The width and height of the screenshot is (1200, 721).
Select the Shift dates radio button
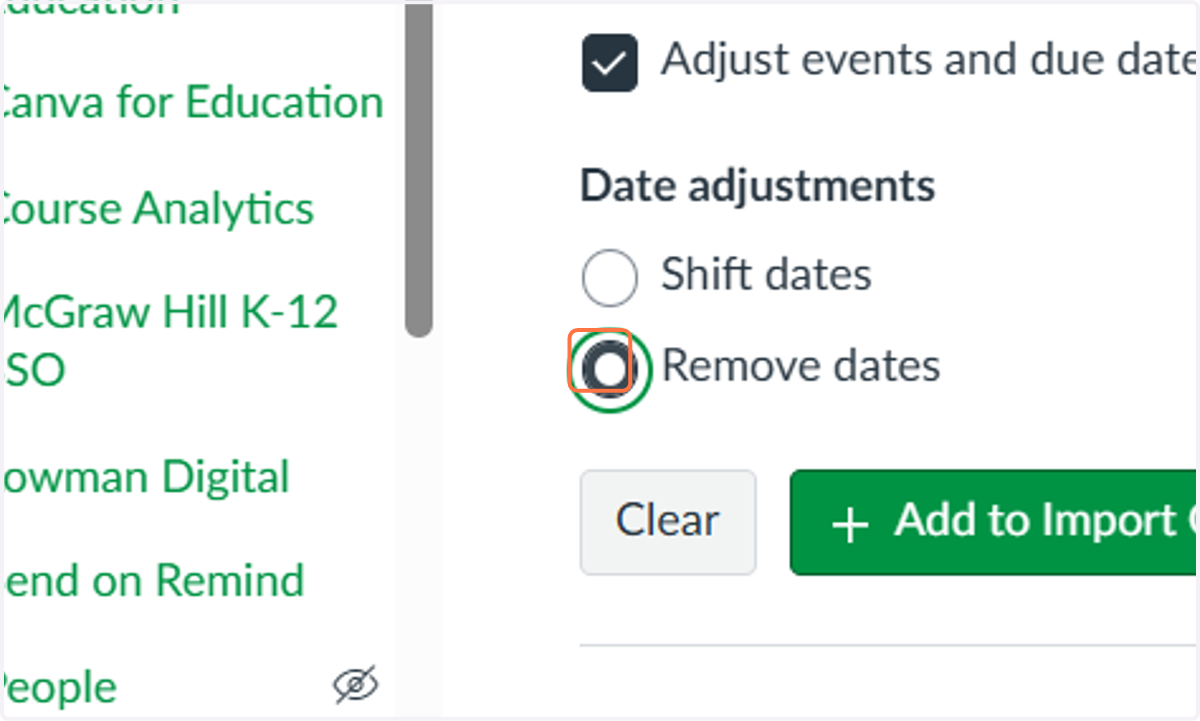(x=609, y=277)
